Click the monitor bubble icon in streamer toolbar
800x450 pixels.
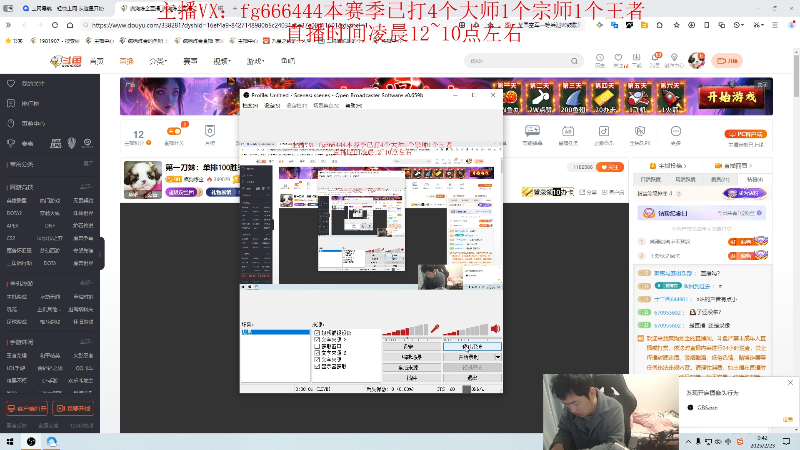pyautogui.click(x=532, y=131)
